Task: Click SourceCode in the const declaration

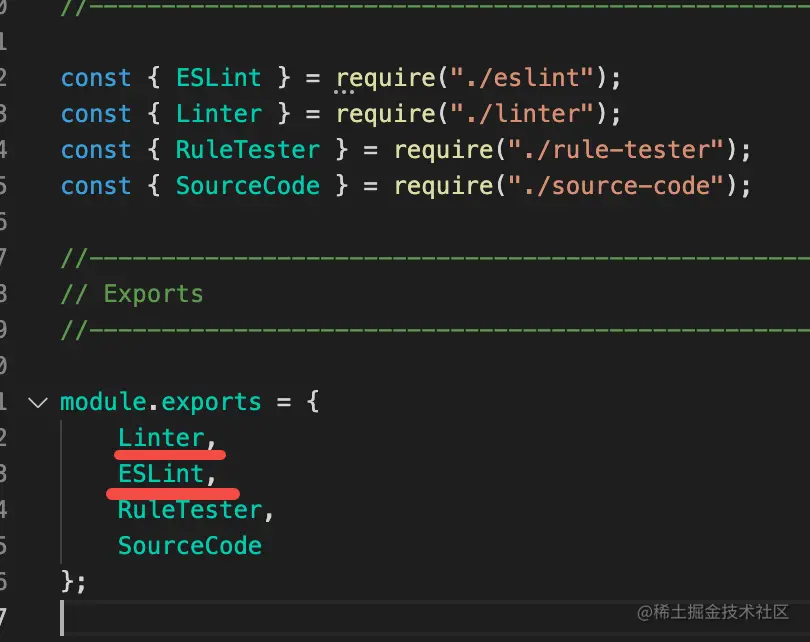Action: coord(247,186)
